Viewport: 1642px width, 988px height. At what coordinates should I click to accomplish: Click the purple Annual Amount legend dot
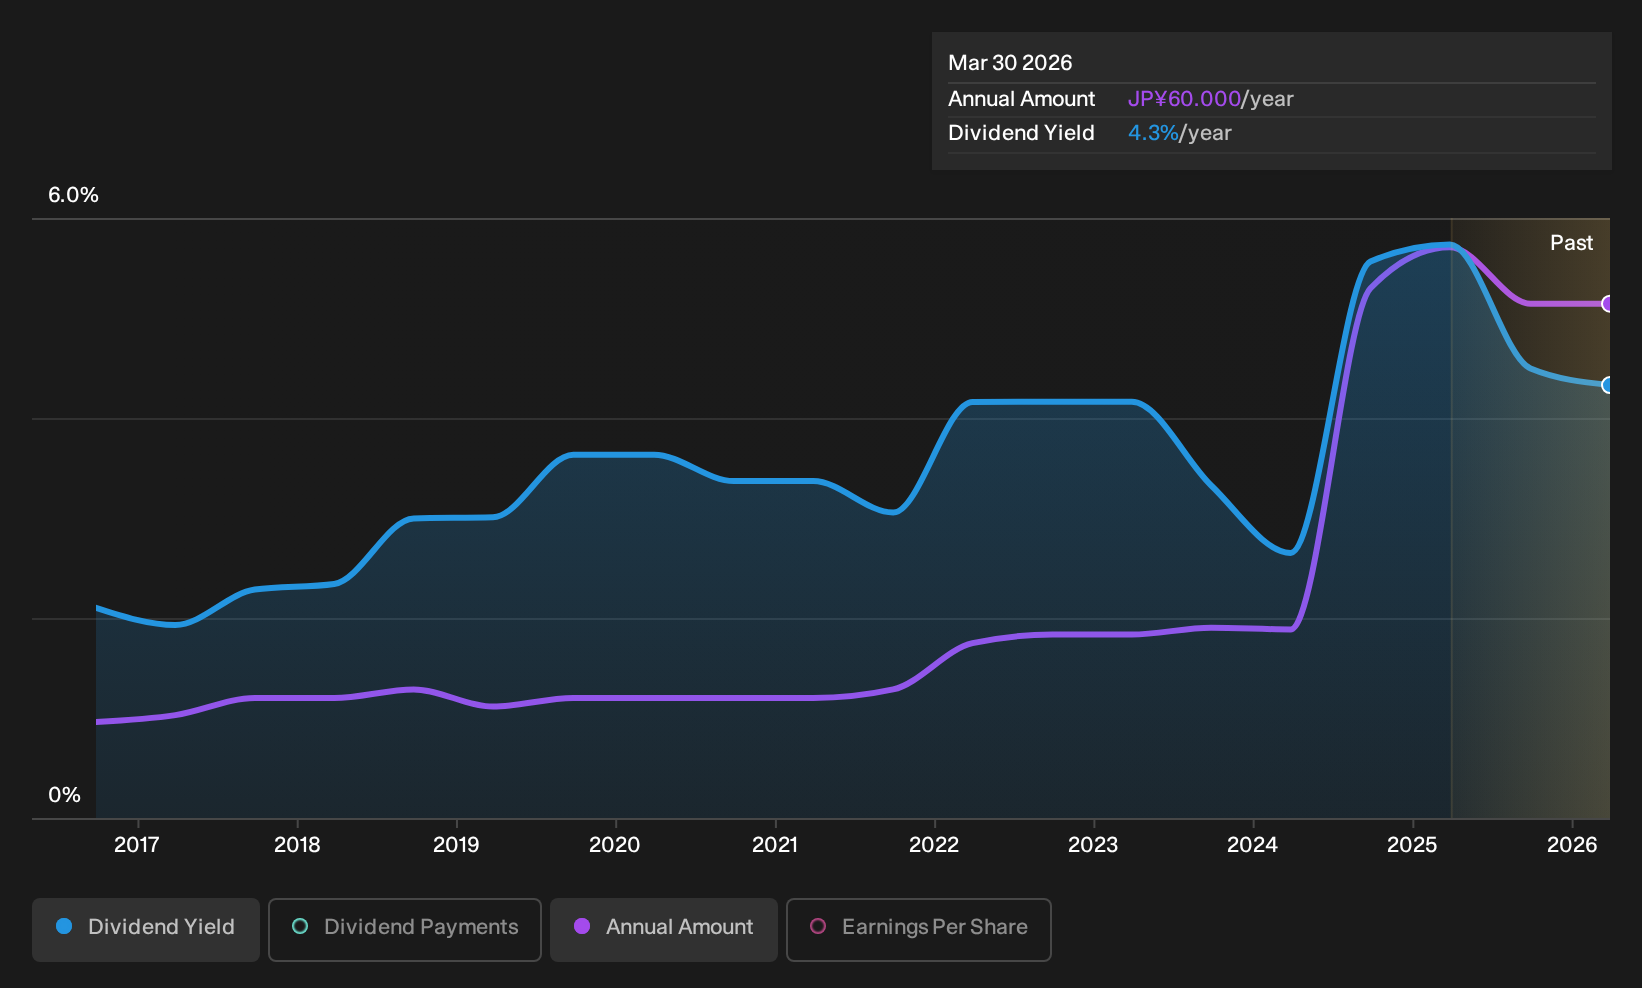[582, 927]
